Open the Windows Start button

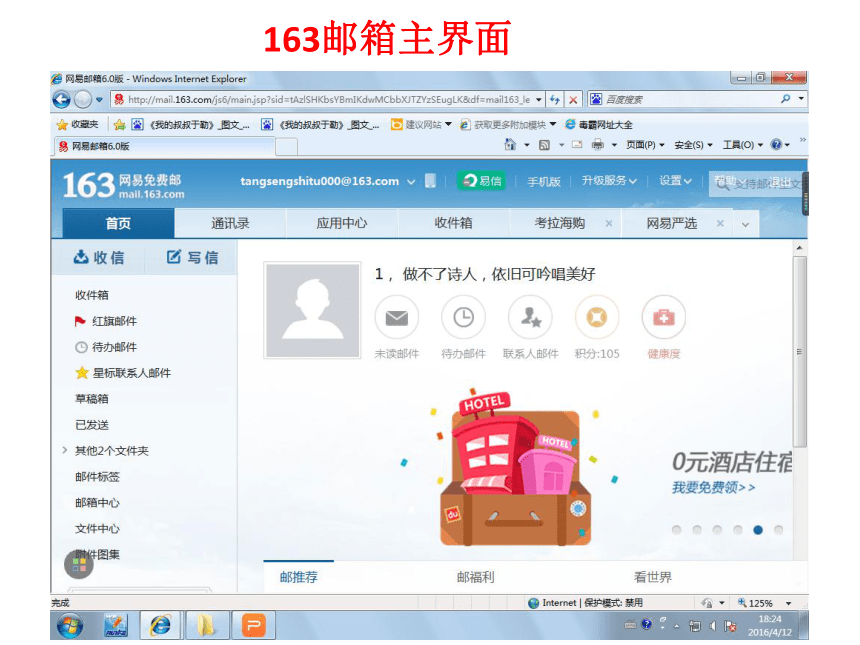pos(70,625)
